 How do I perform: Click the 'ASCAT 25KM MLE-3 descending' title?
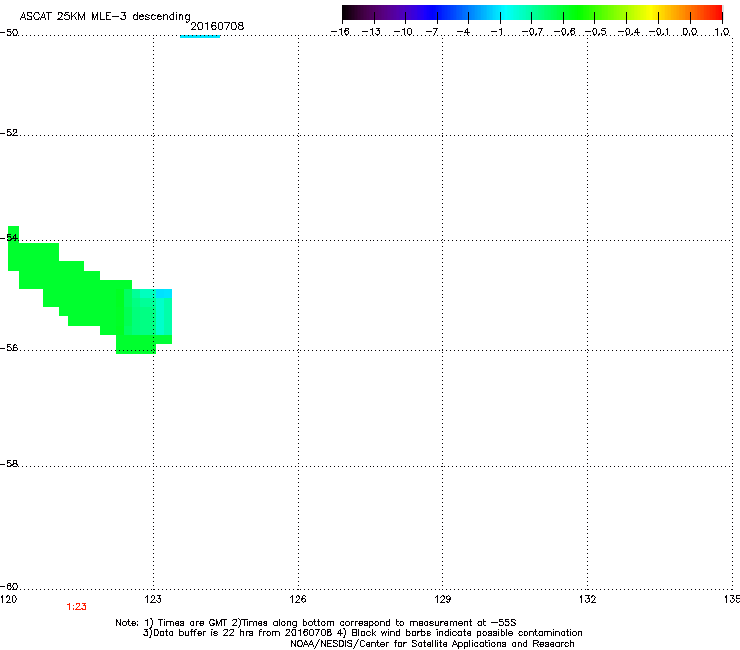point(105,16)
